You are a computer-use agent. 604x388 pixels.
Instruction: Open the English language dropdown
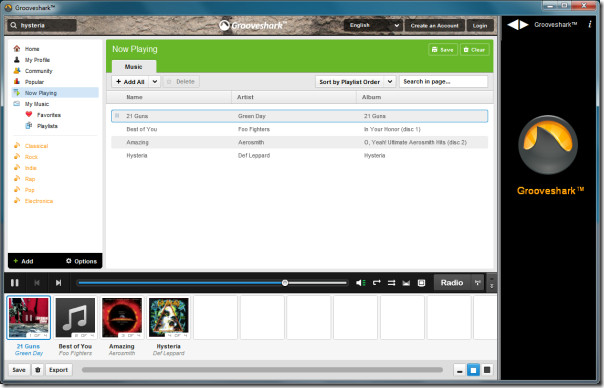click(x=373, y=25)
